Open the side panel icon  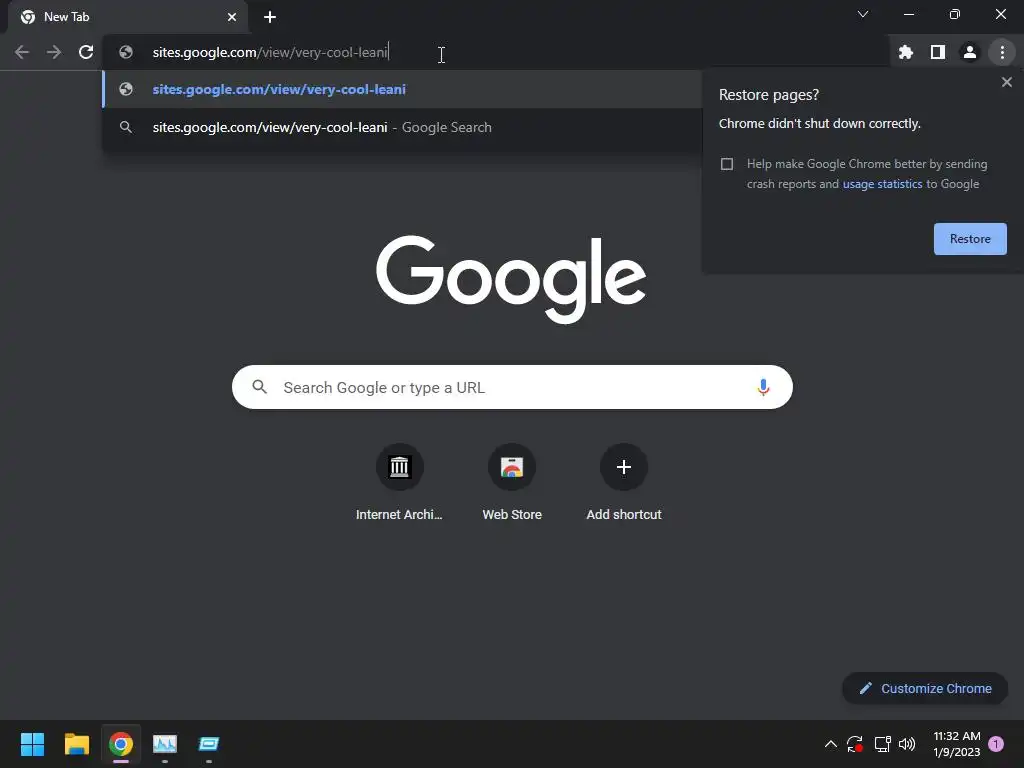pyautogui.click(x=938, y=52)
